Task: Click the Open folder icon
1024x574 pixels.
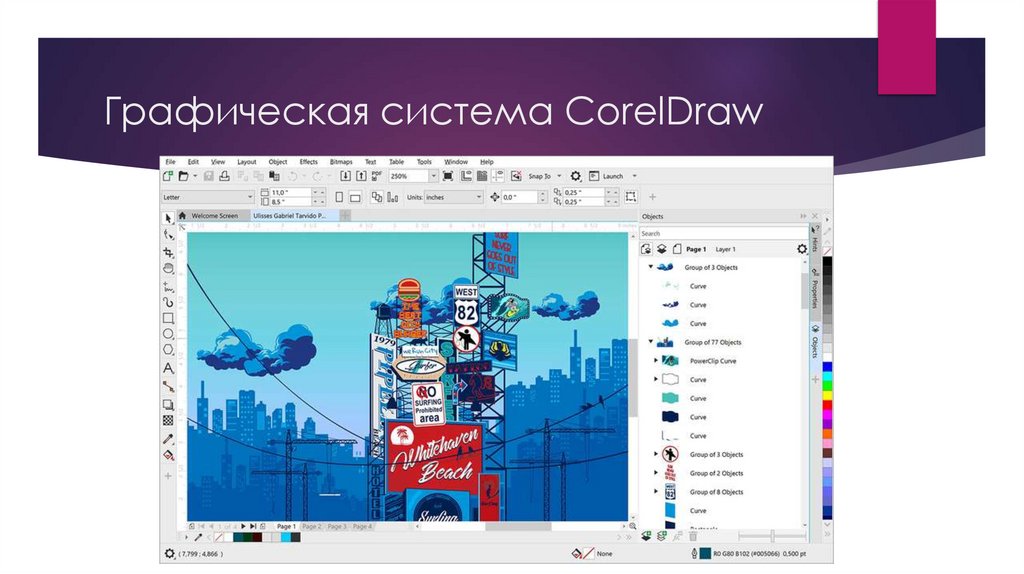Action: tap(184, 176)
